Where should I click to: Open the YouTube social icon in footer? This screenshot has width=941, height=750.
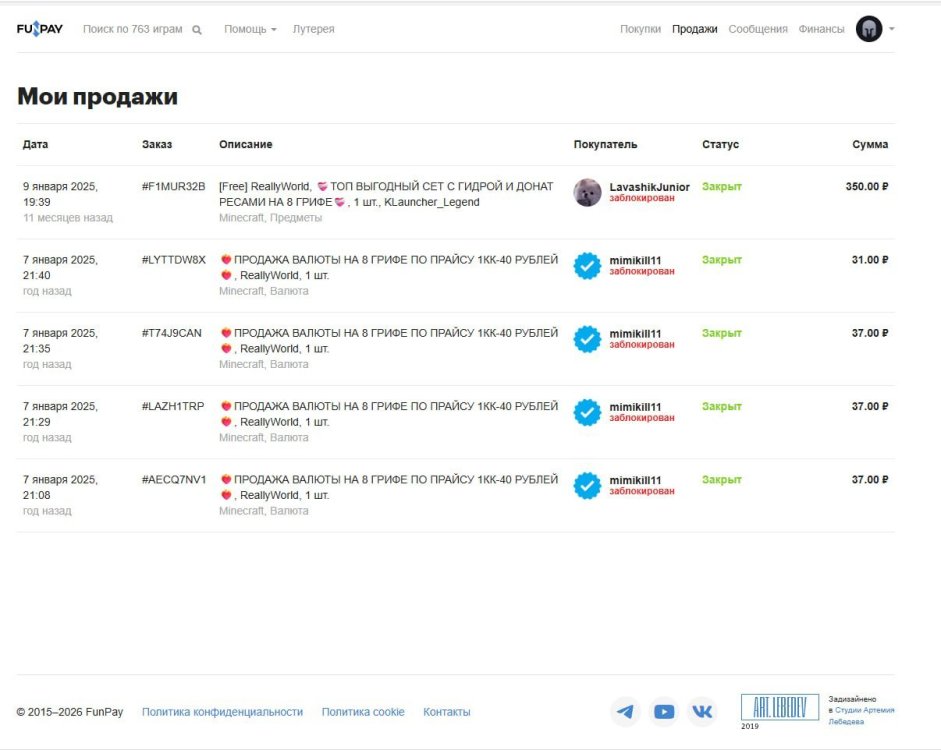(x=664, y=712)
